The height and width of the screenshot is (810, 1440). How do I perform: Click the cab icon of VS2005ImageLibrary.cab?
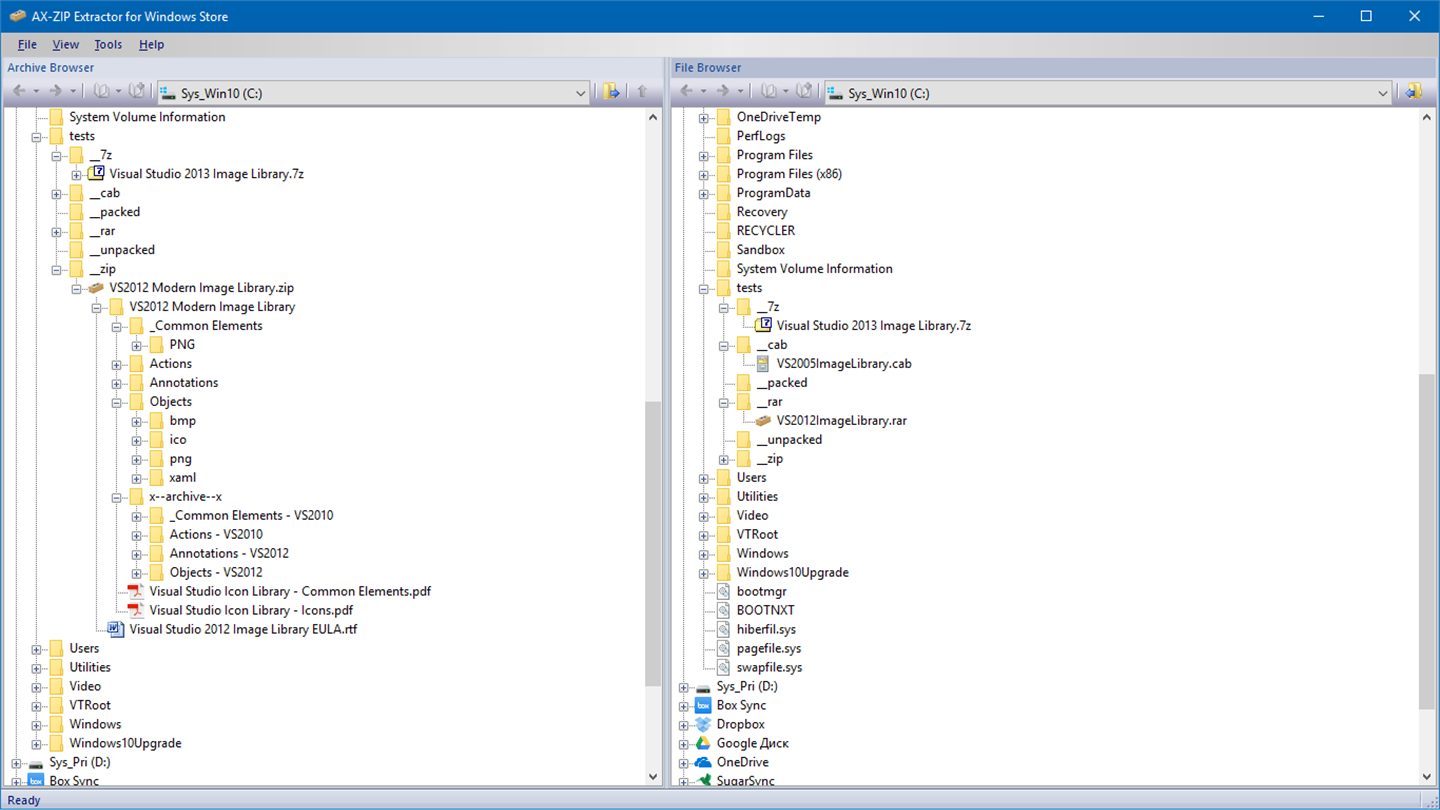763,364
